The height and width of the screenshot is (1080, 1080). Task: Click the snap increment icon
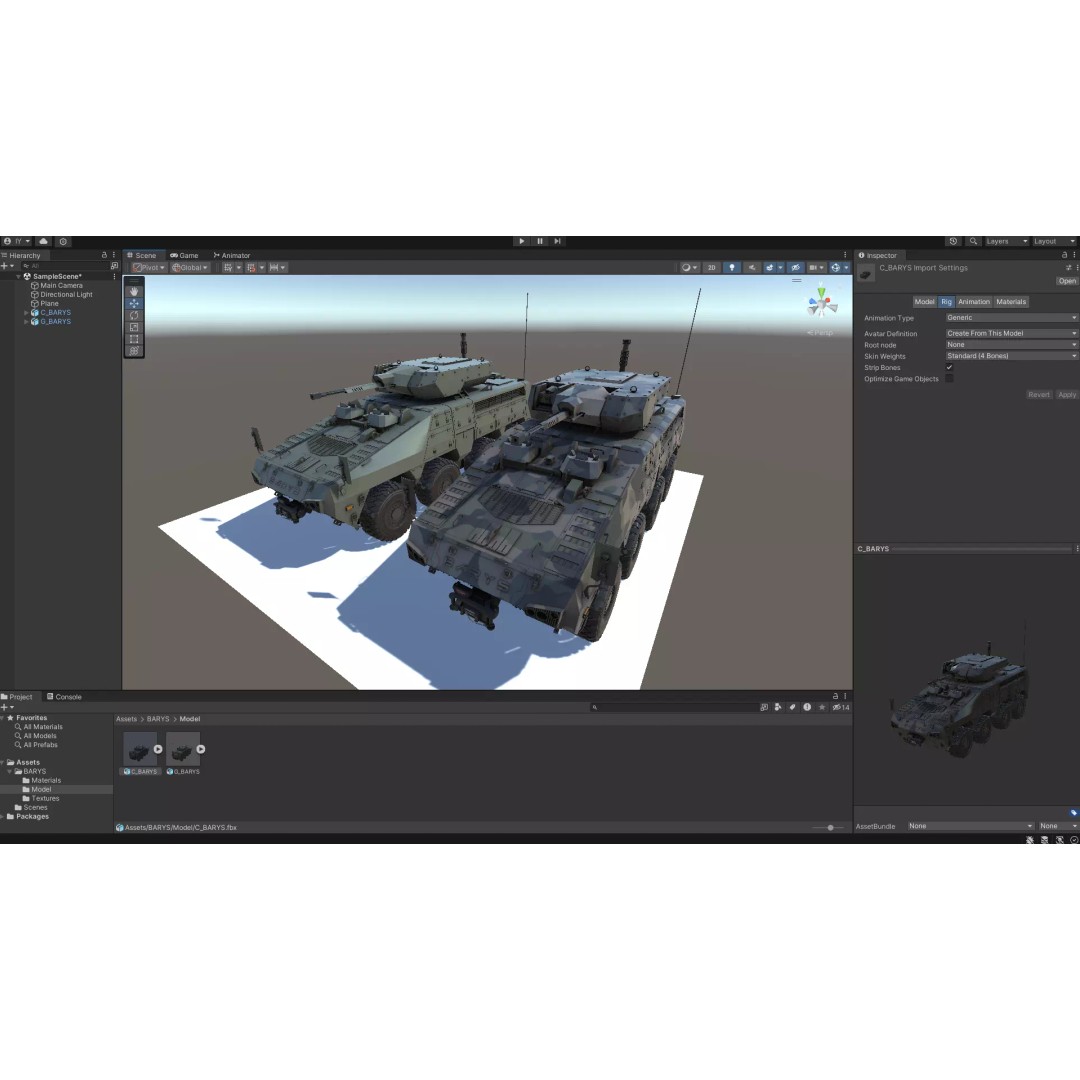274,267
